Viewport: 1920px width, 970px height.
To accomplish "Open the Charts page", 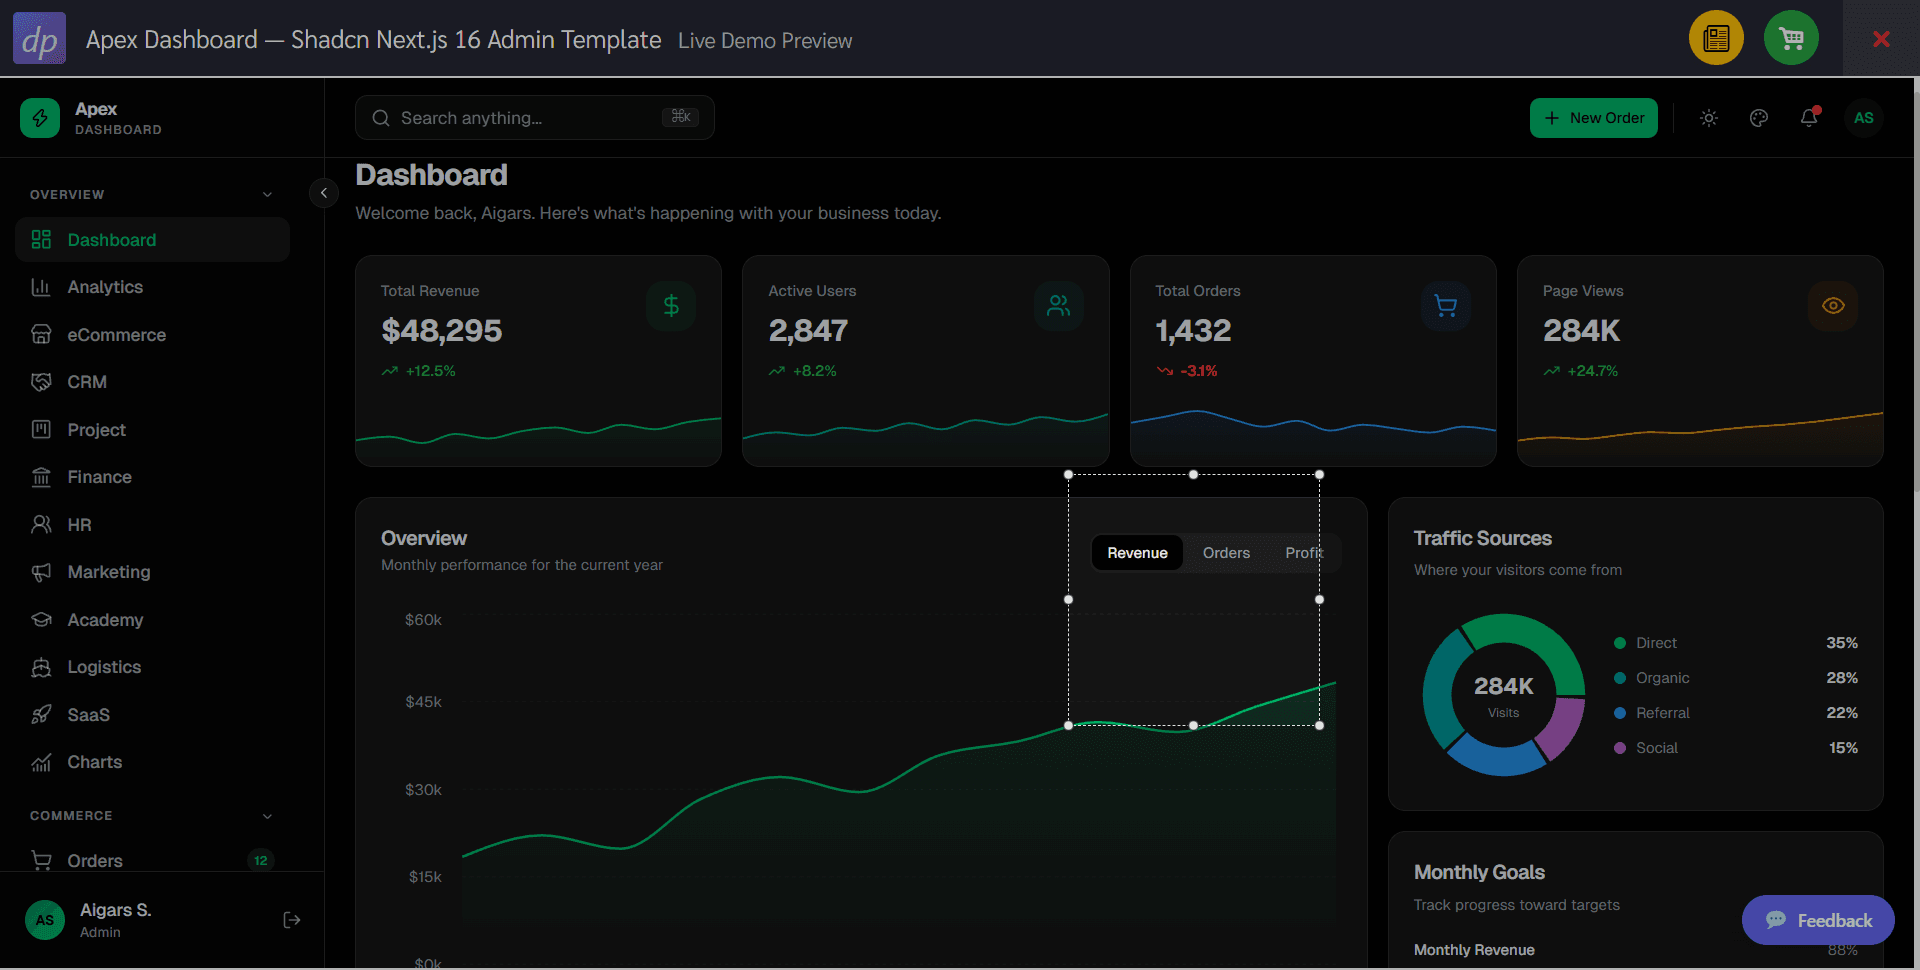I will coord(152,762).
